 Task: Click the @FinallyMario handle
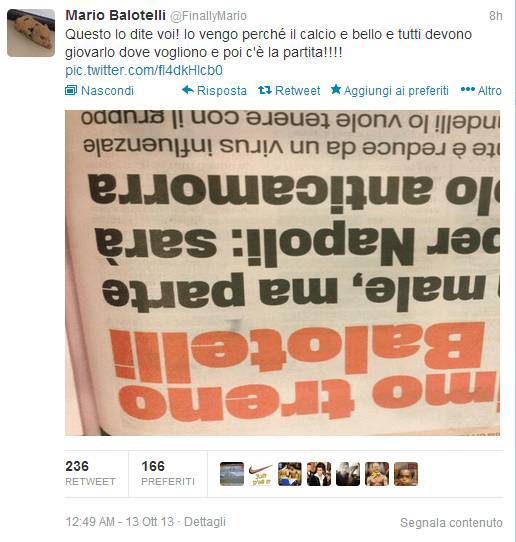209,16
